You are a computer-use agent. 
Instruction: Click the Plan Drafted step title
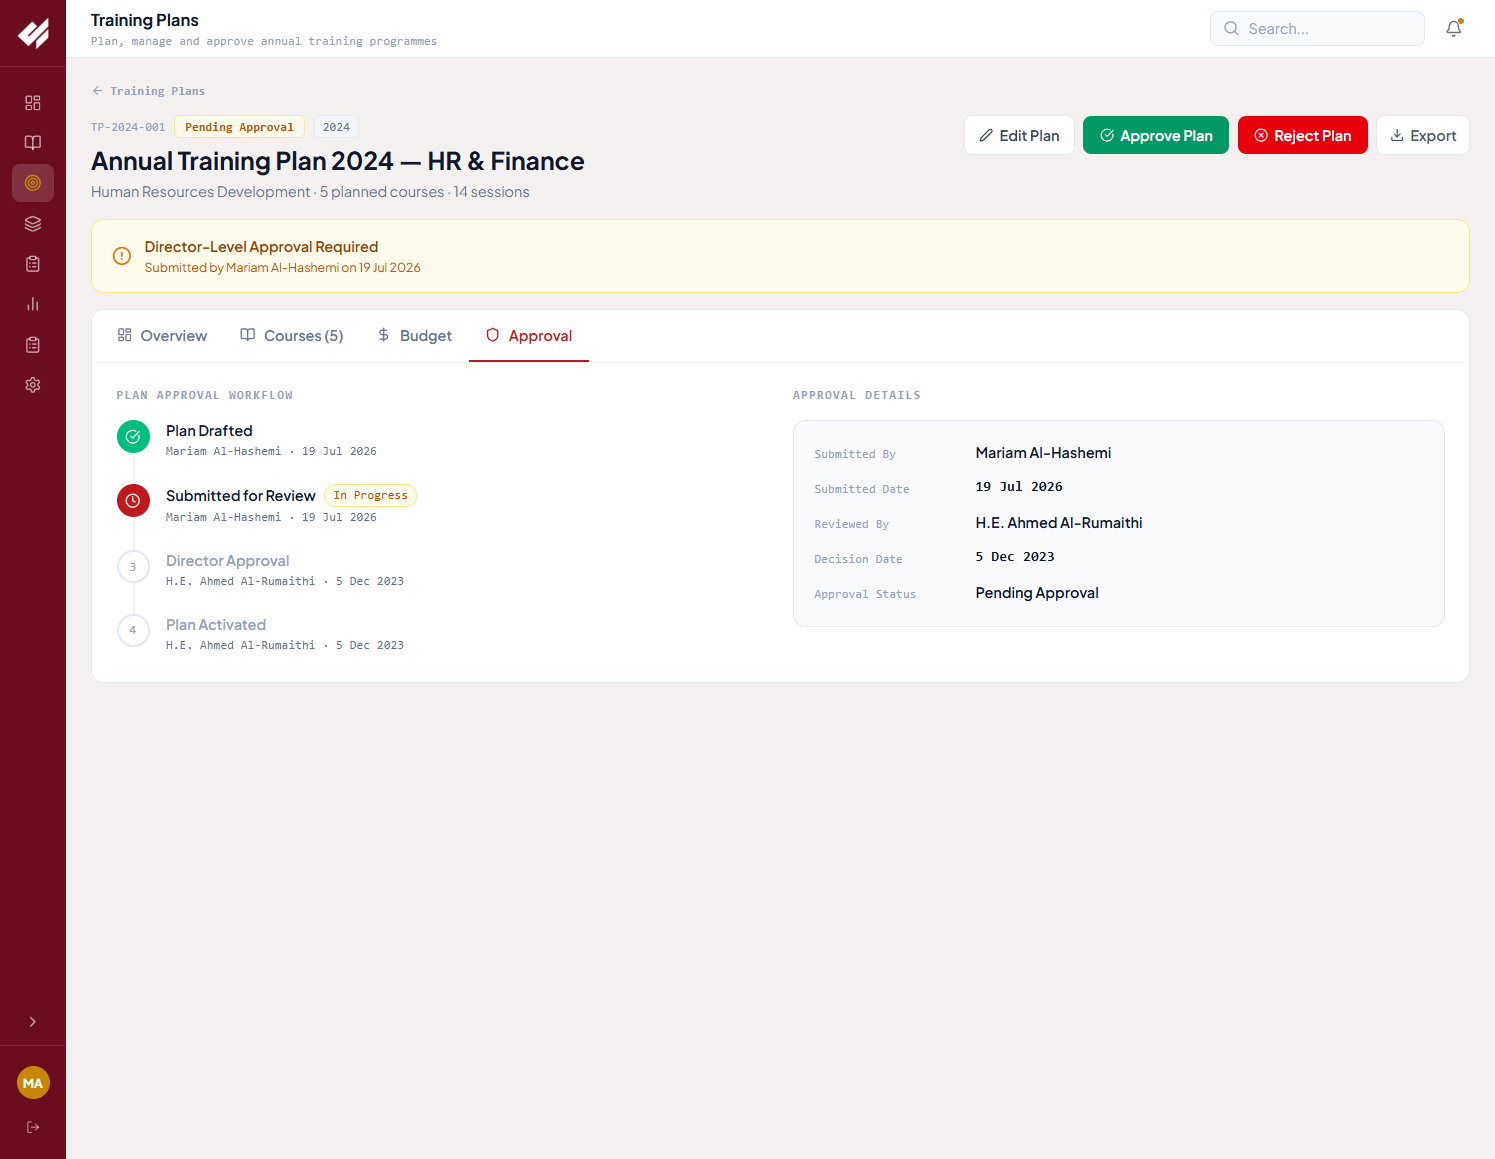click(209, 431)
